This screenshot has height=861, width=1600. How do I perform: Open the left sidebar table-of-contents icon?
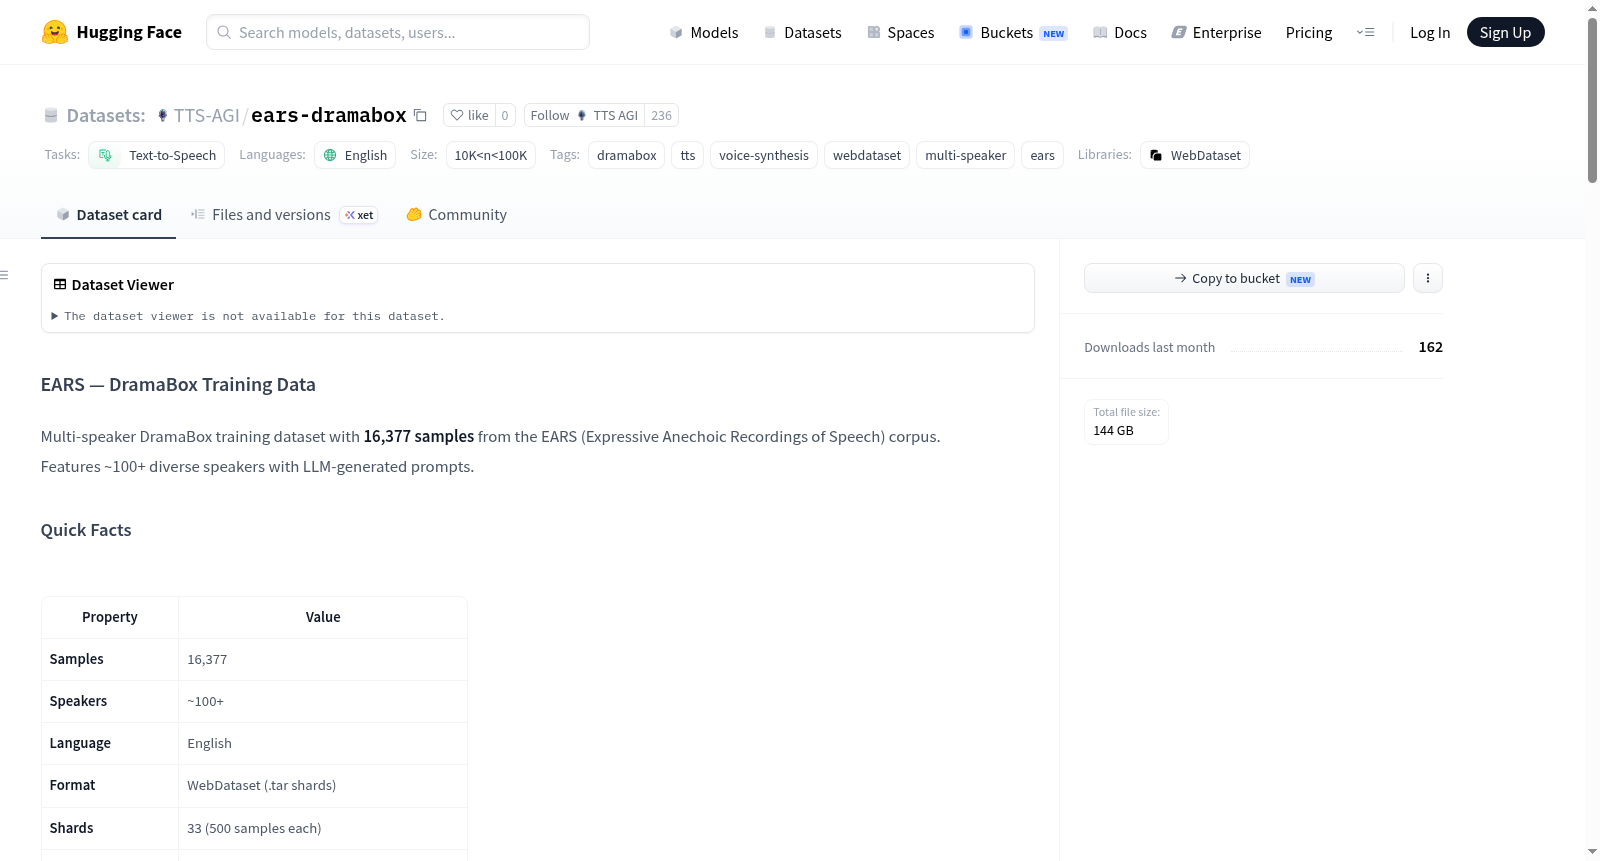tap(5, 275)
